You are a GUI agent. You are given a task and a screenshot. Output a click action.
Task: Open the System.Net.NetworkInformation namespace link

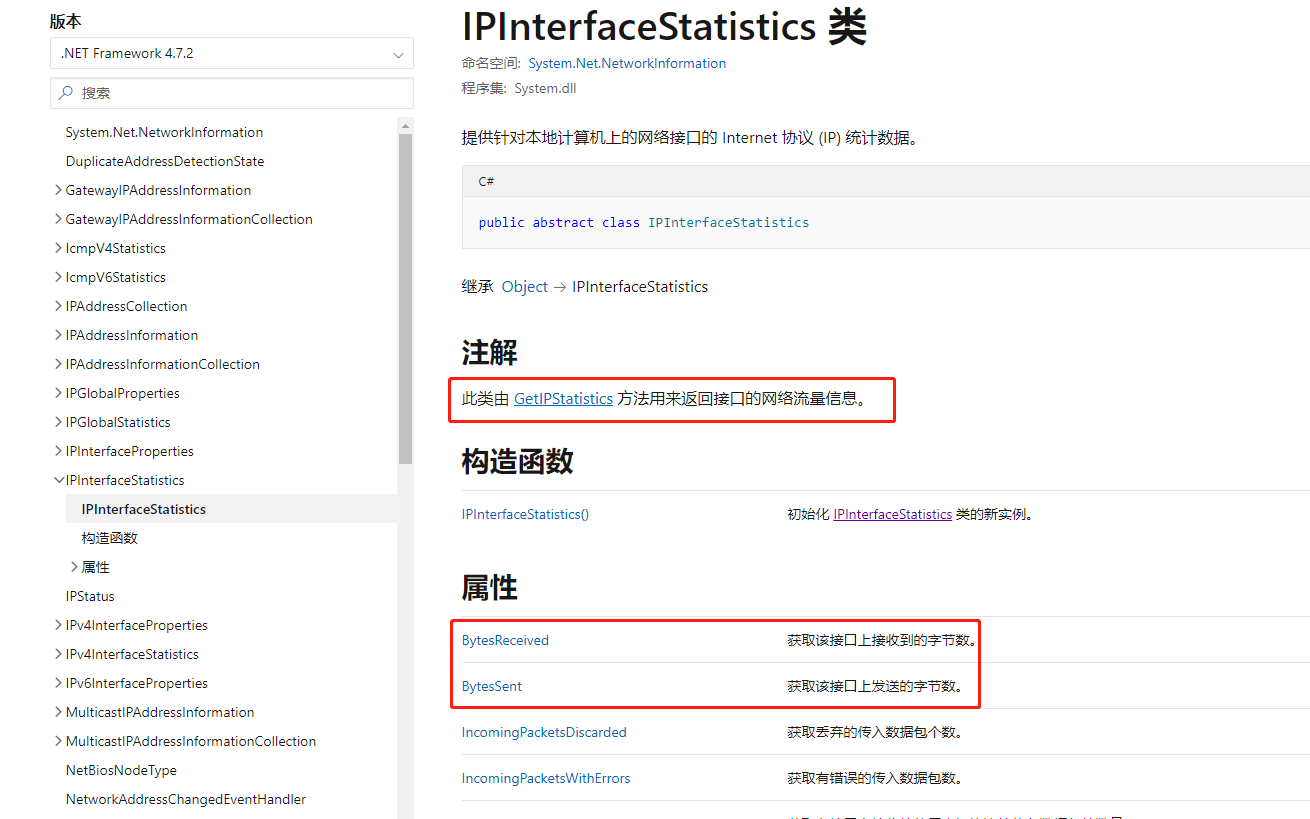[x=627, y=63]
